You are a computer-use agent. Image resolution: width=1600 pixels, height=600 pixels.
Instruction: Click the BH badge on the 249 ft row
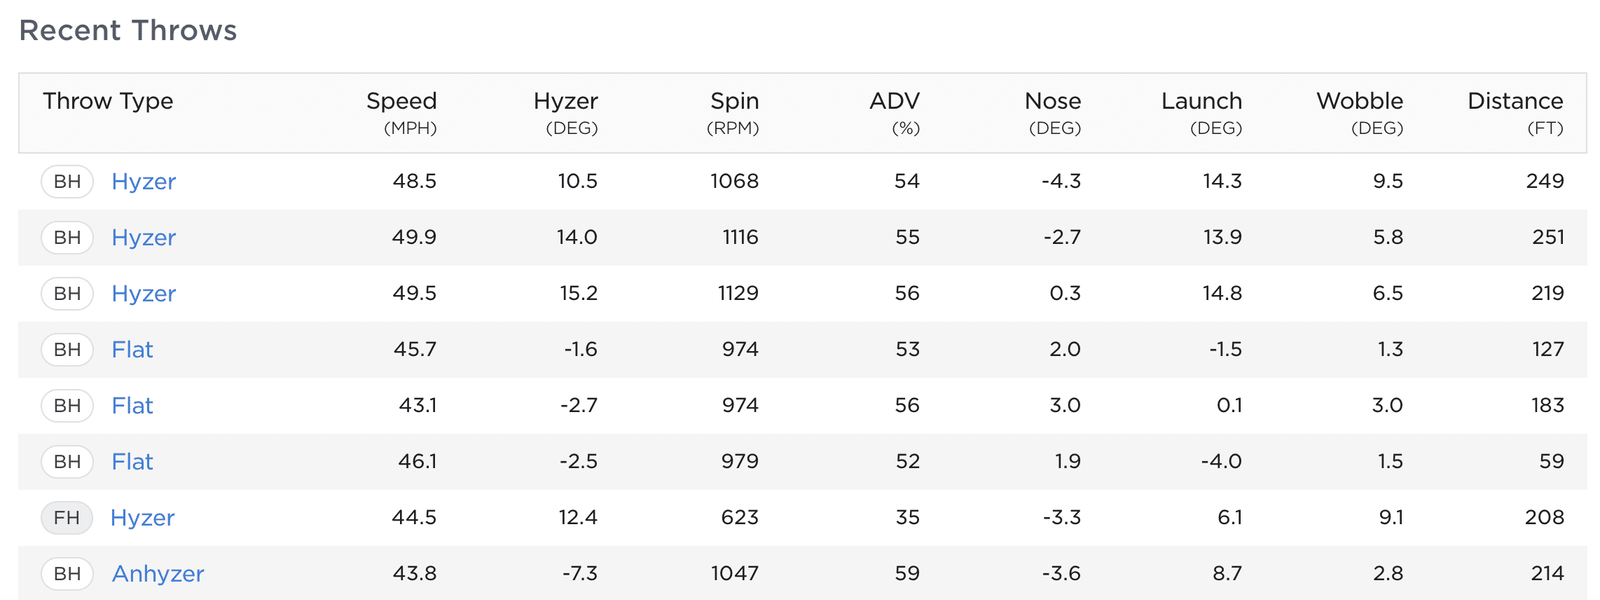point(67,181)
